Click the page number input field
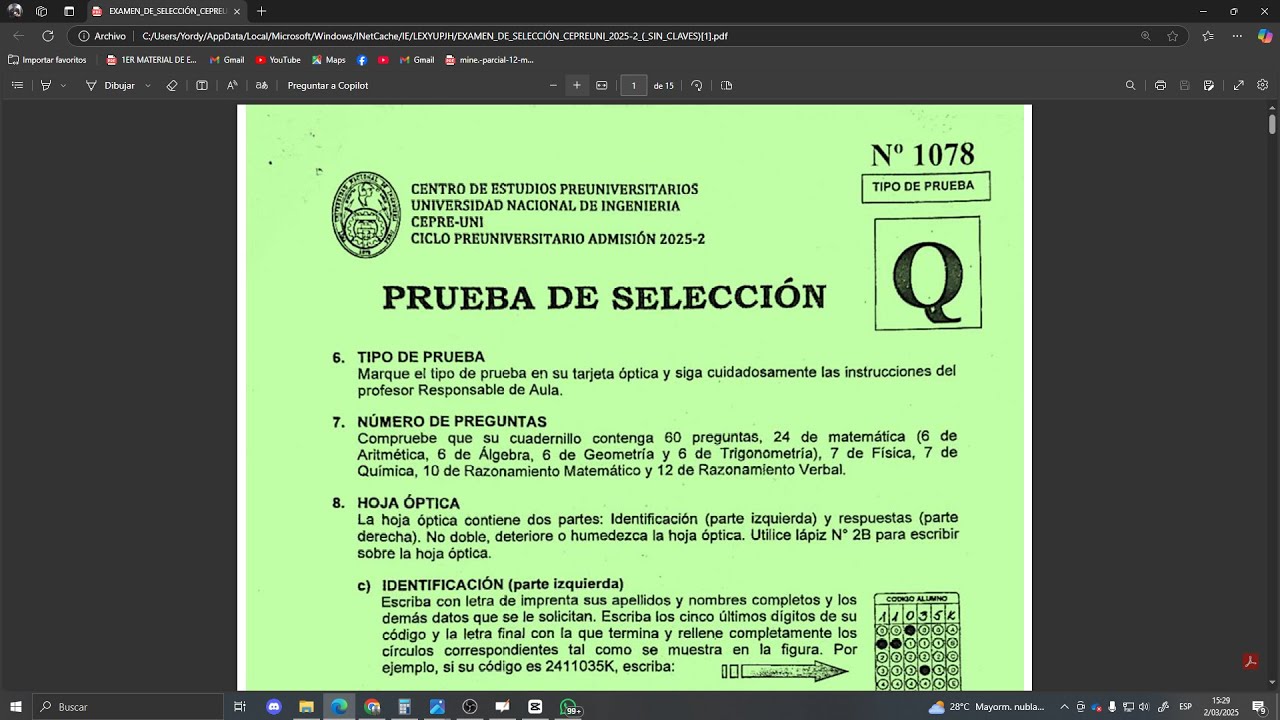 633,85
